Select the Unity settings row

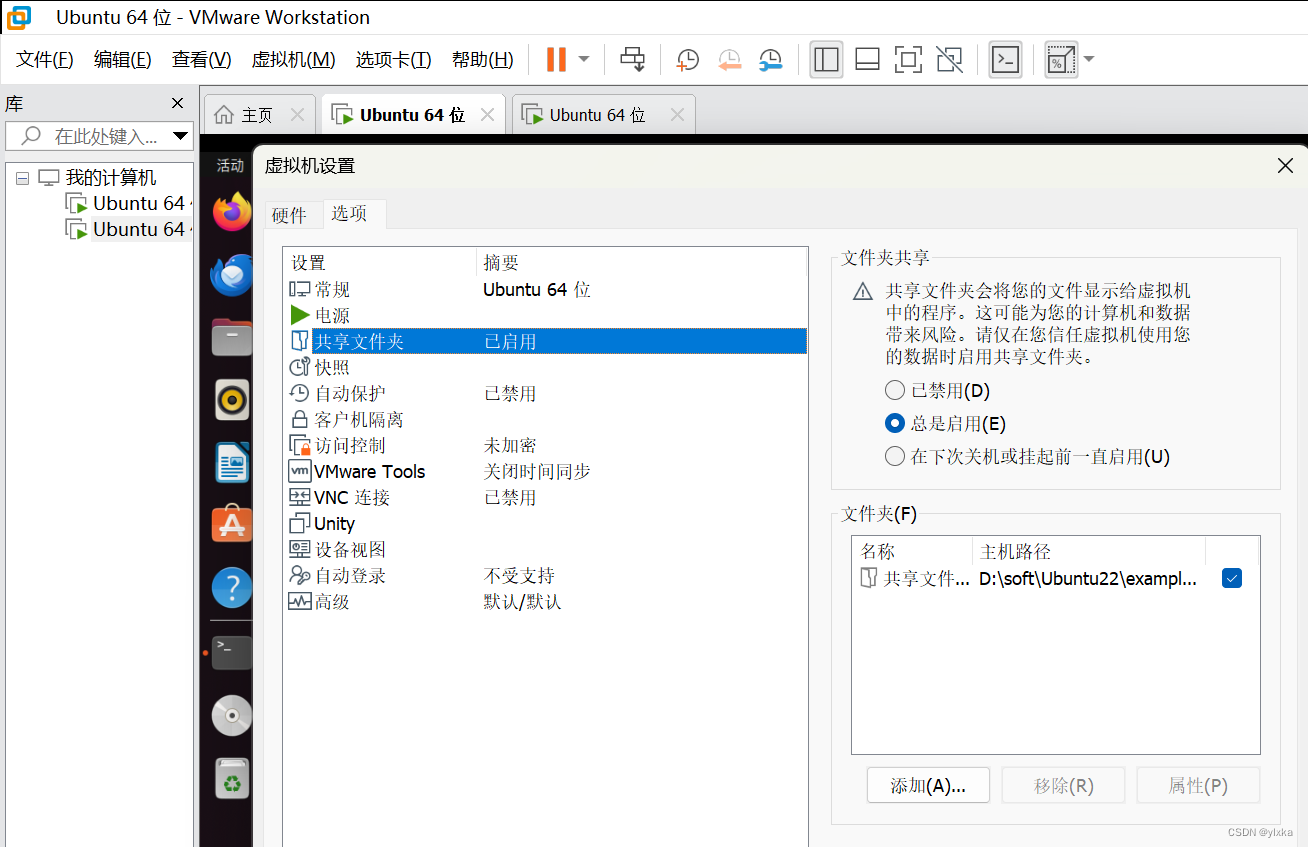click(x=545, y=524)
